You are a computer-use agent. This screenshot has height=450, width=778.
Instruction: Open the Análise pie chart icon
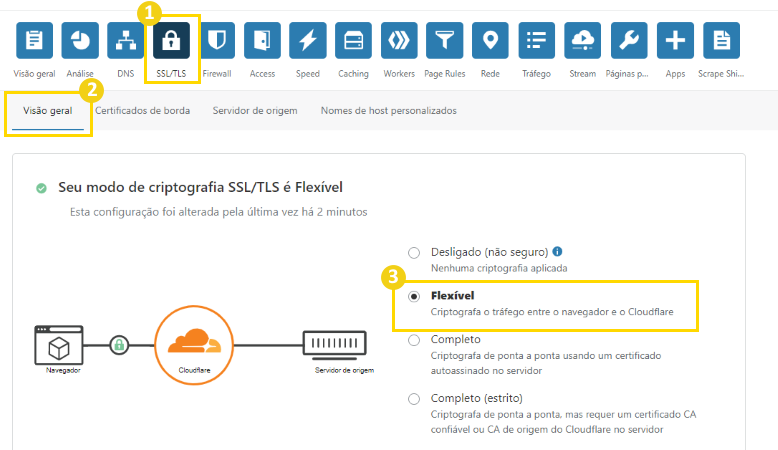tap(80, 40)
